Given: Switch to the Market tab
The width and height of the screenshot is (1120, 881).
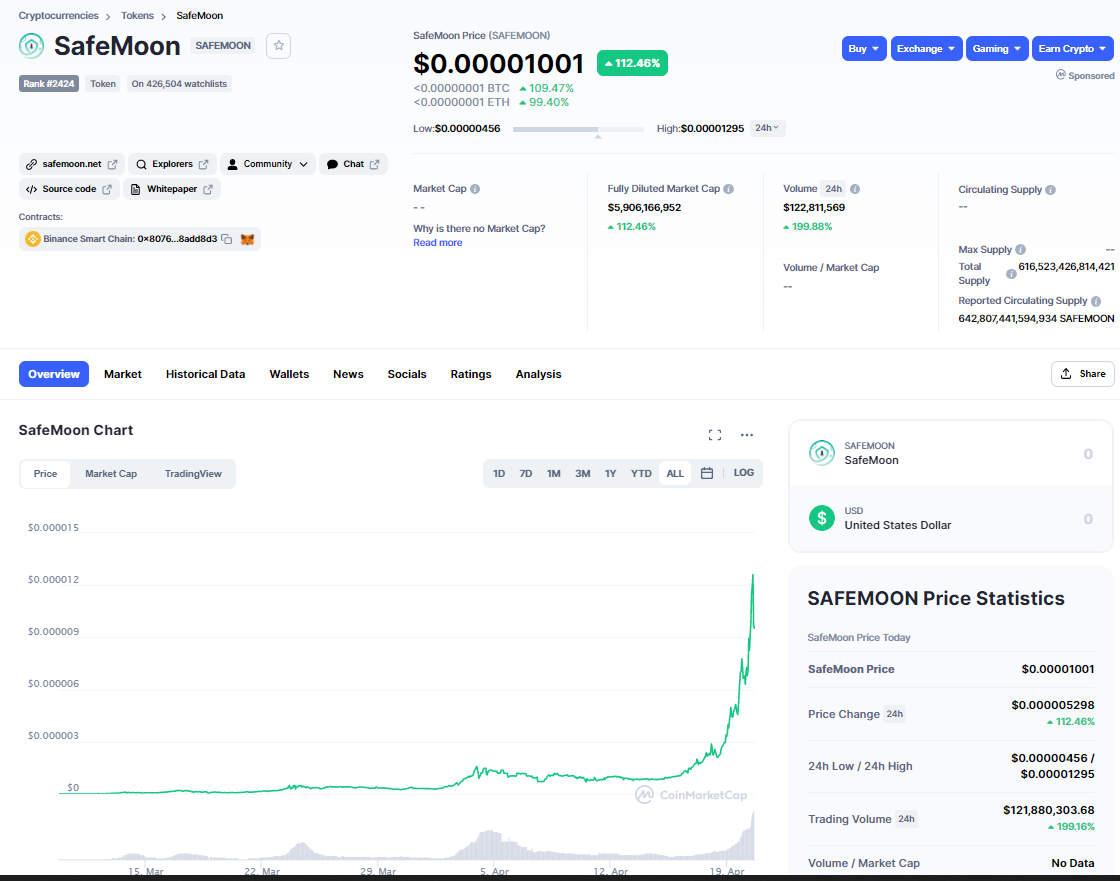Looking at the screenshot, I should pos(123,374).
